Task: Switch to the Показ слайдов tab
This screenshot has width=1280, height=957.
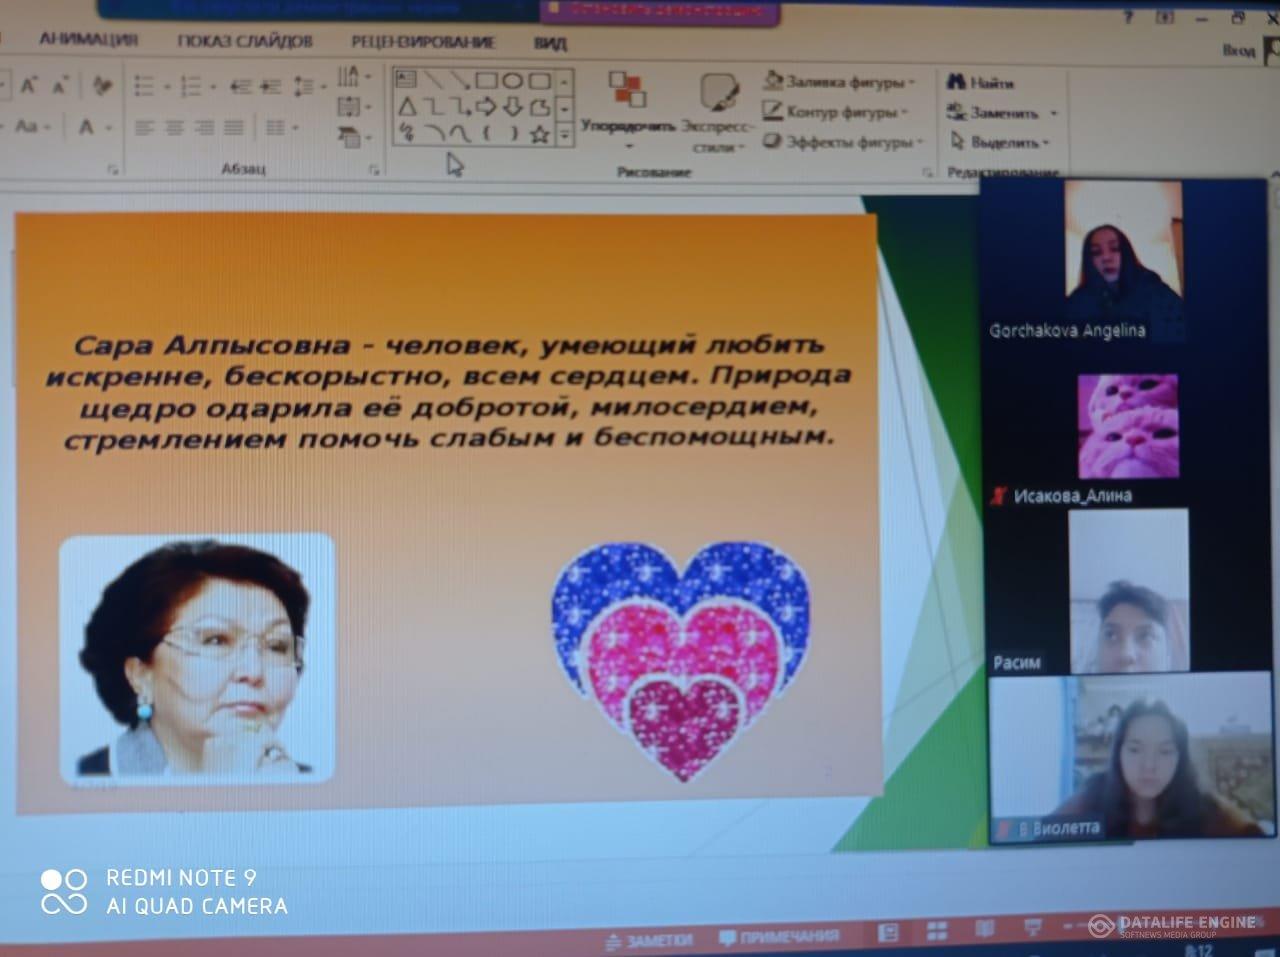Action: (x=245, y=41)
